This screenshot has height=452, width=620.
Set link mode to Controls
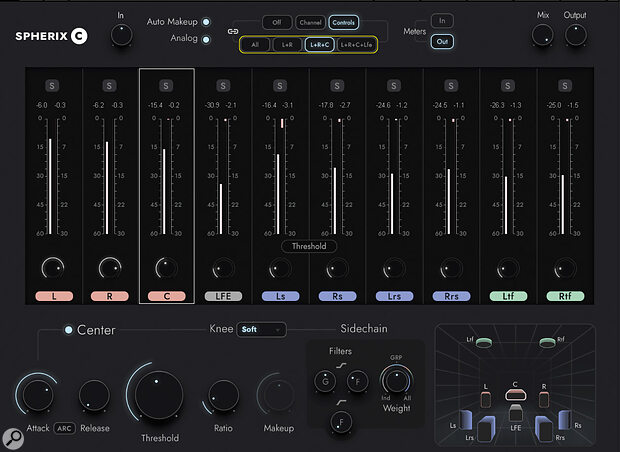[344, 23]
